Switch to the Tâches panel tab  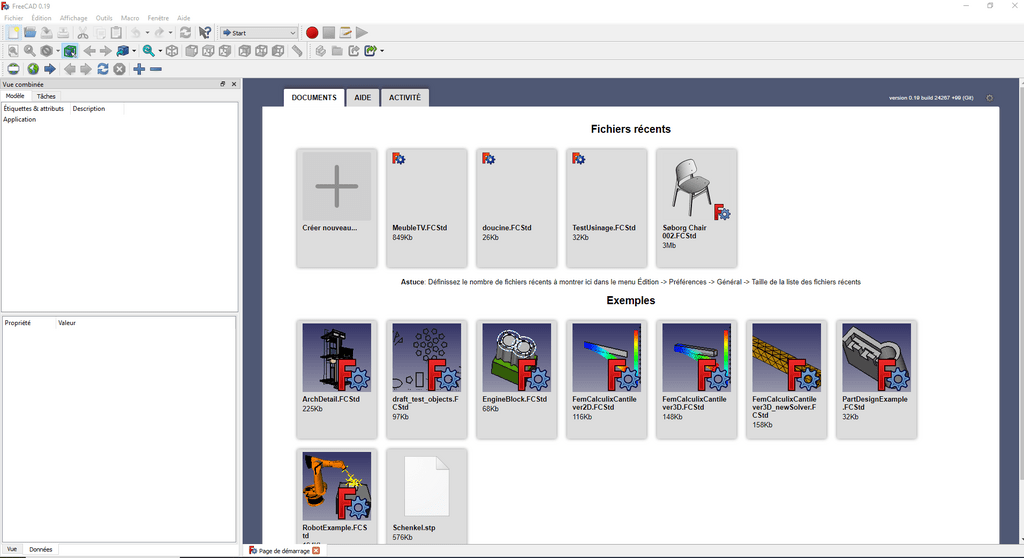pos(46,96)
